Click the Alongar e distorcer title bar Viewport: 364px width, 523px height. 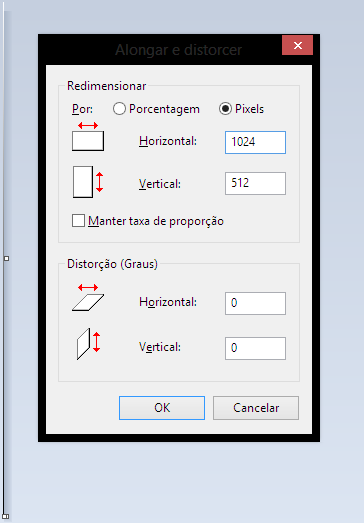point(160,50)
